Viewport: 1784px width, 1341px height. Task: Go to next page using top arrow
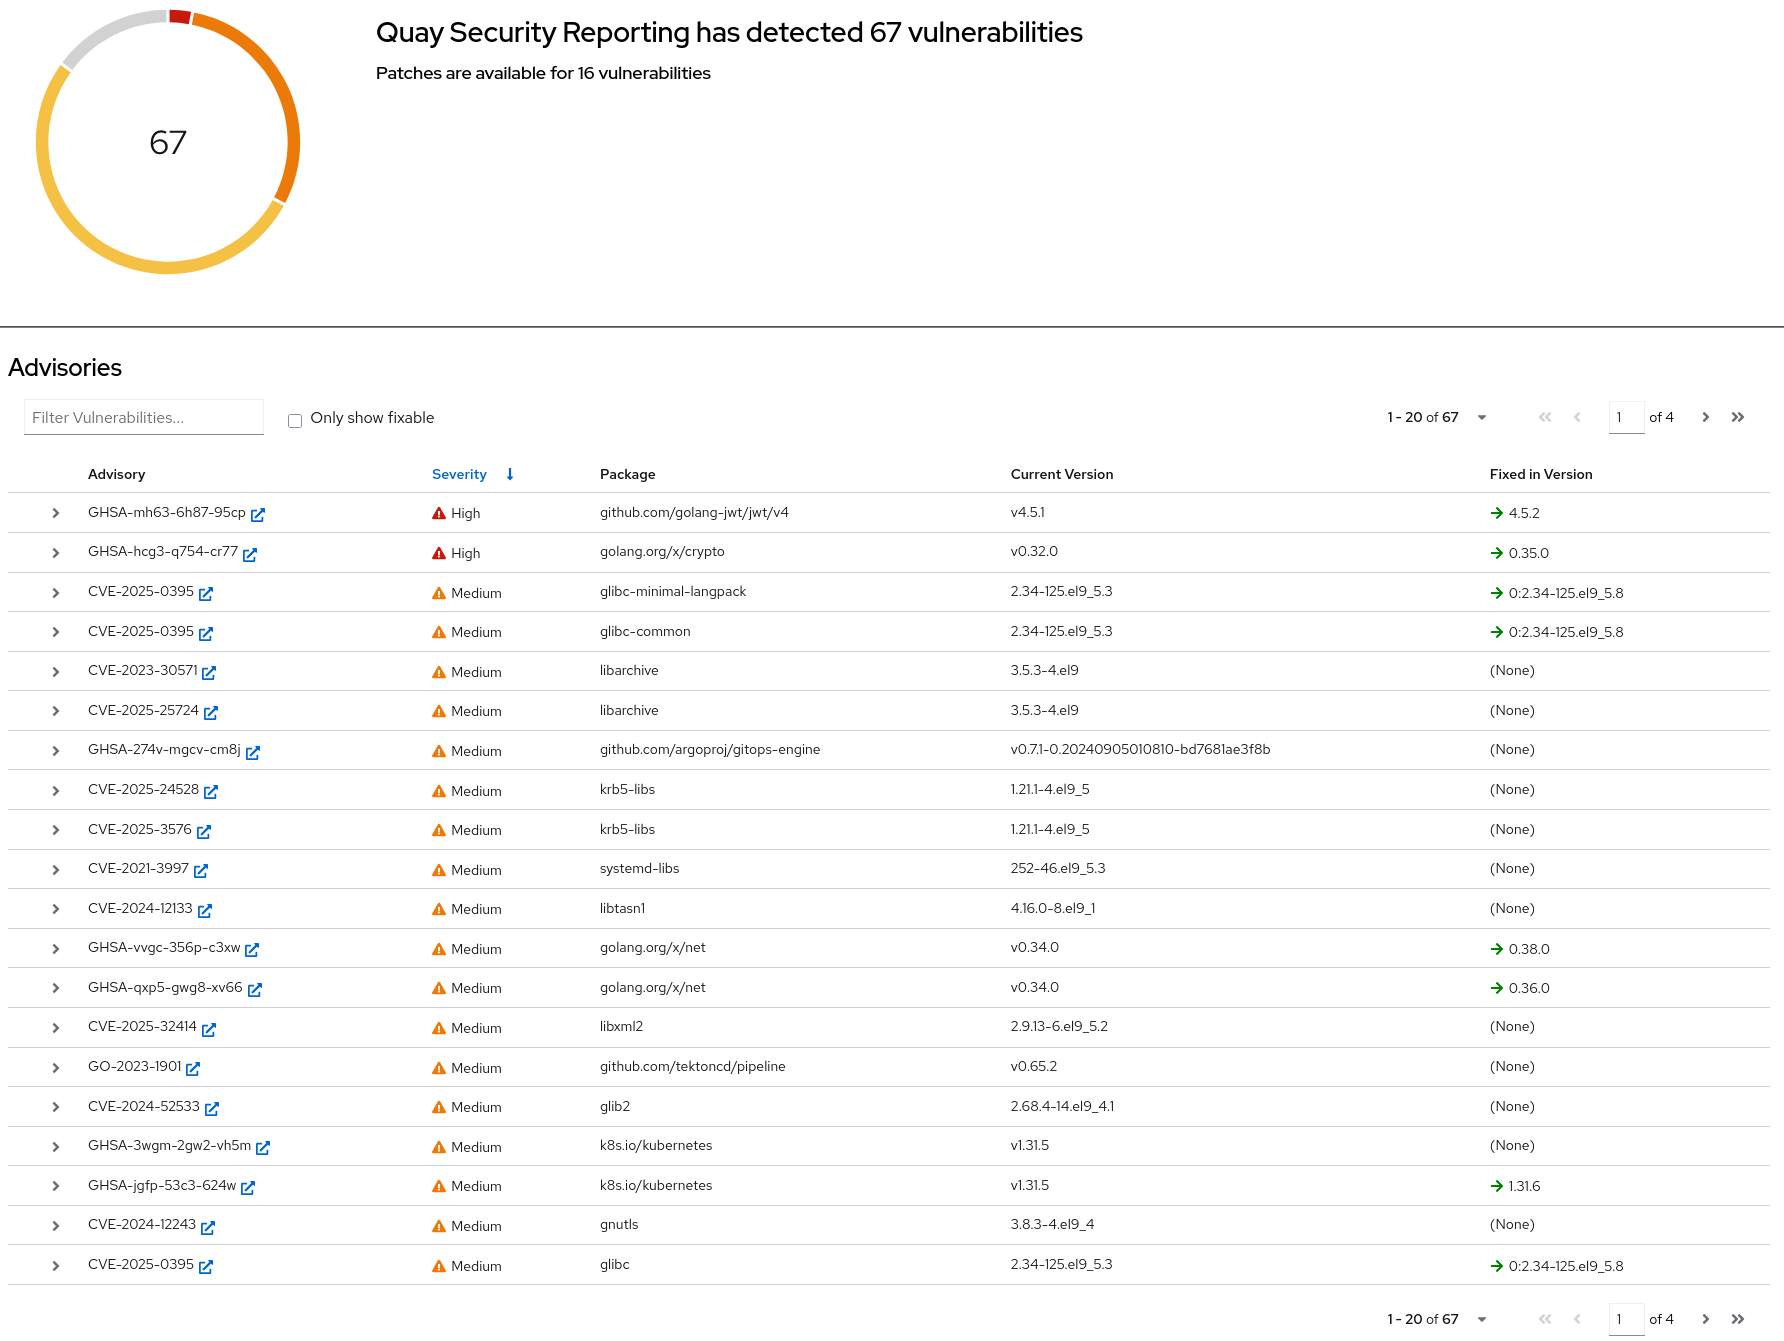(1706, 417)
